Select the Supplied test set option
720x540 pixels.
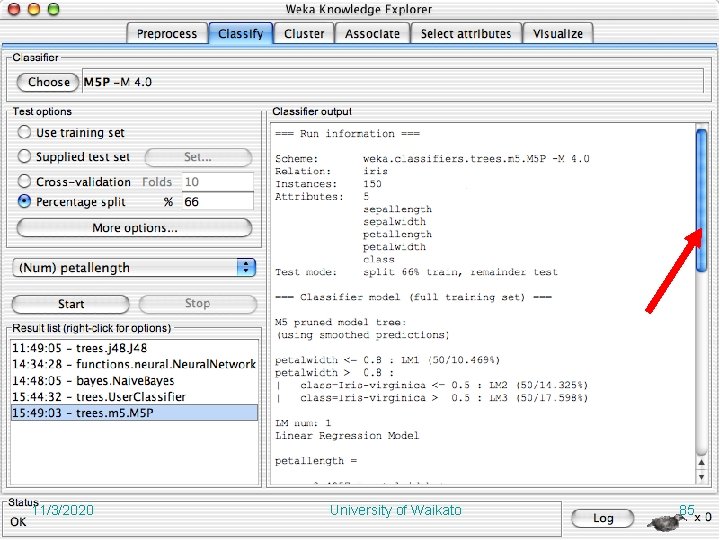point(24,157)
